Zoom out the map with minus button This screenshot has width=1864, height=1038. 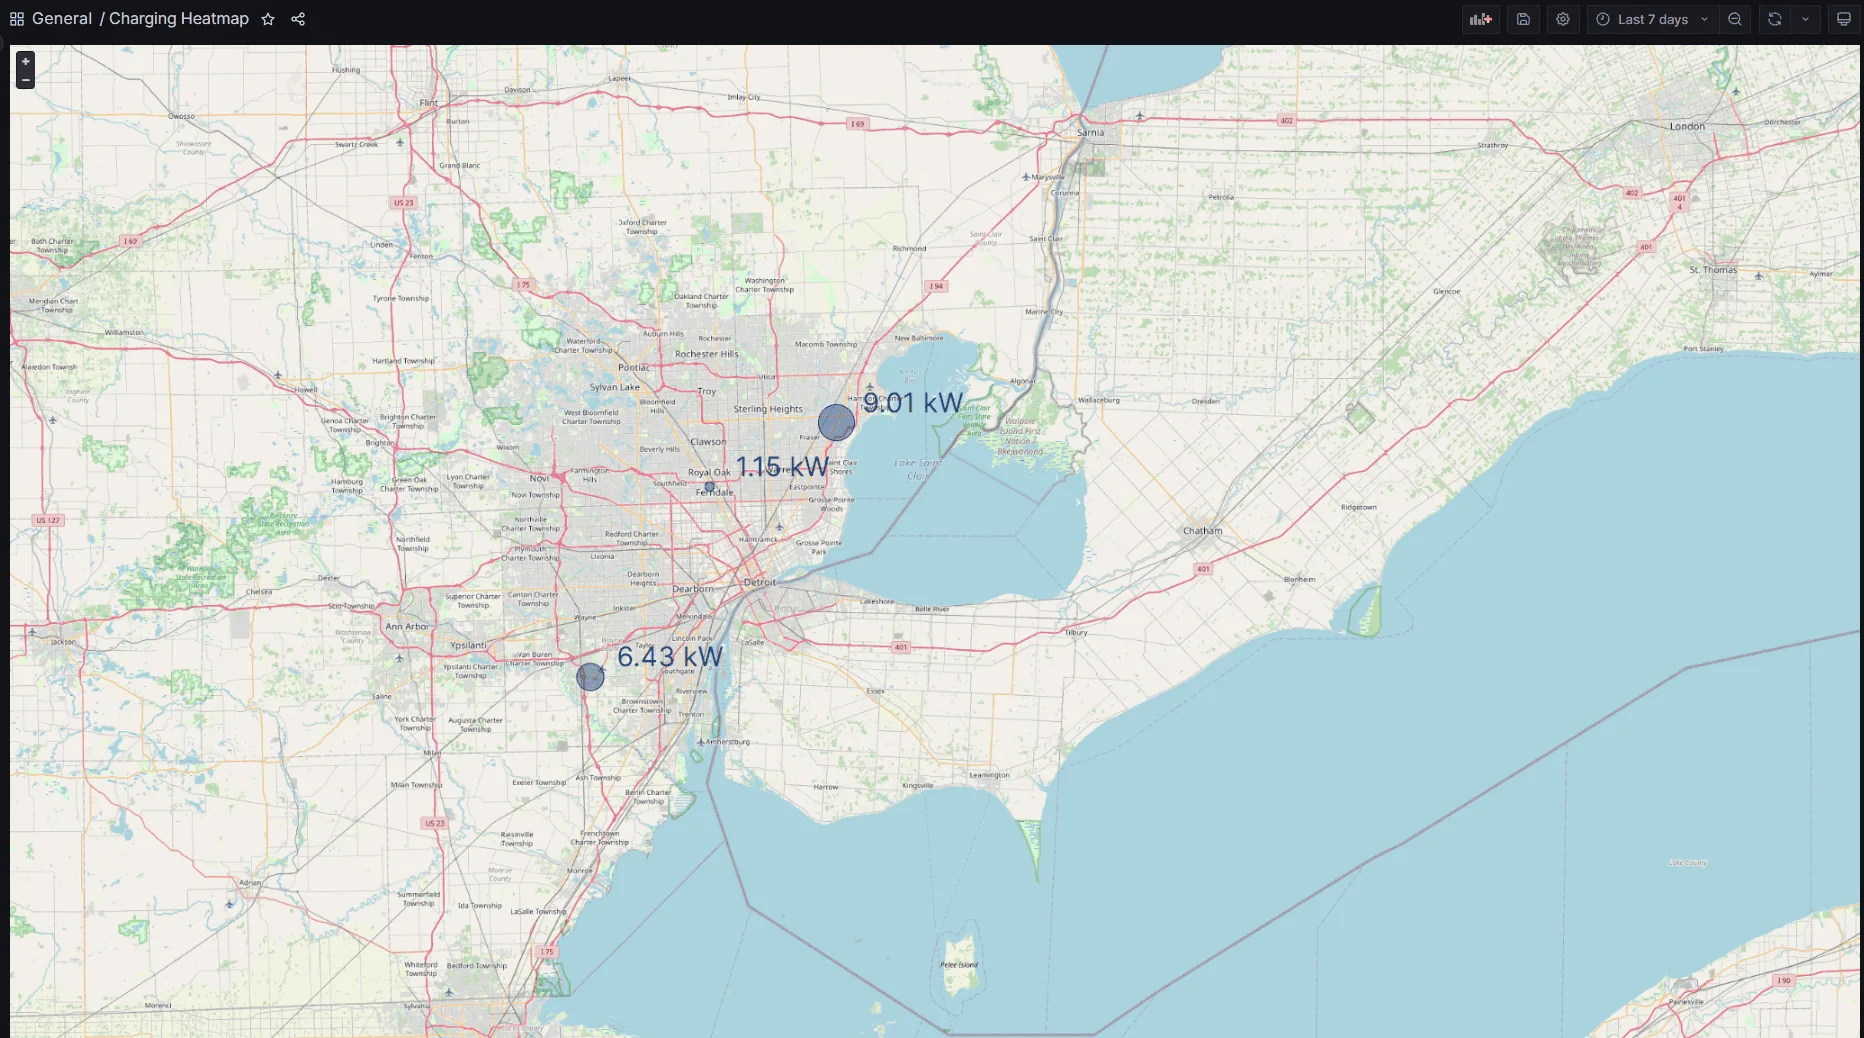click(26, 80)
